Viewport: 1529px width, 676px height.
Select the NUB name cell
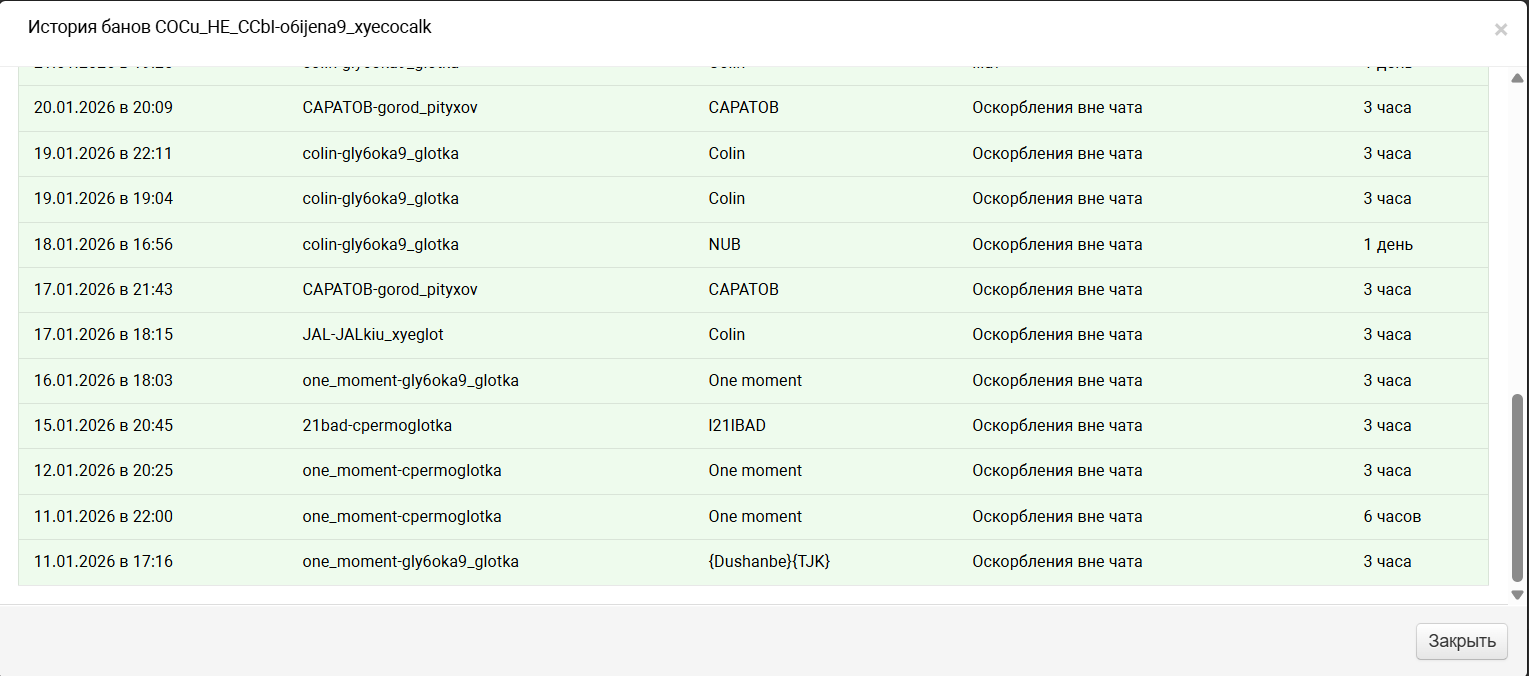725,245
